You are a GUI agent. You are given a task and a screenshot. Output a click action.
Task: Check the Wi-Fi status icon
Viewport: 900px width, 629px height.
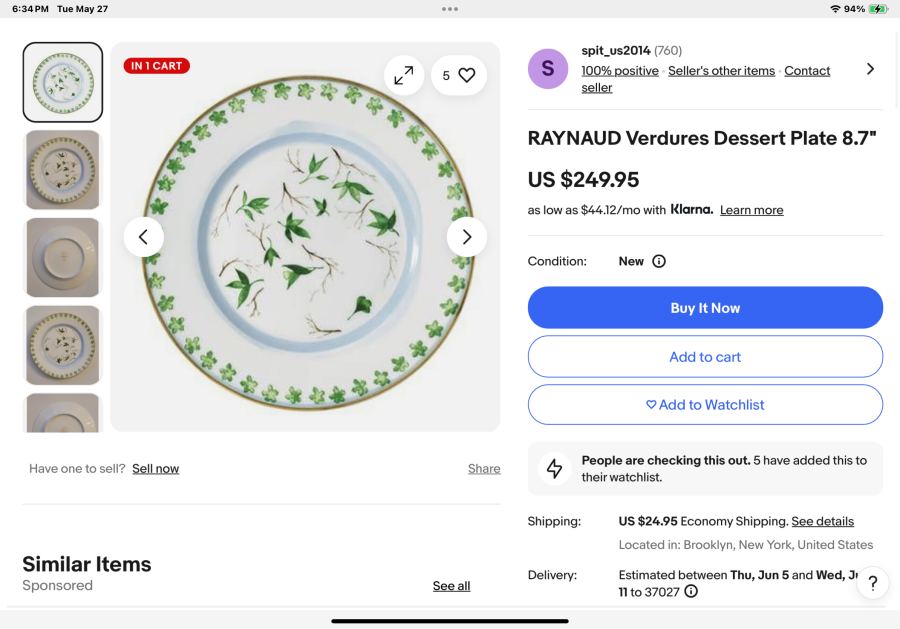[835, 9]
